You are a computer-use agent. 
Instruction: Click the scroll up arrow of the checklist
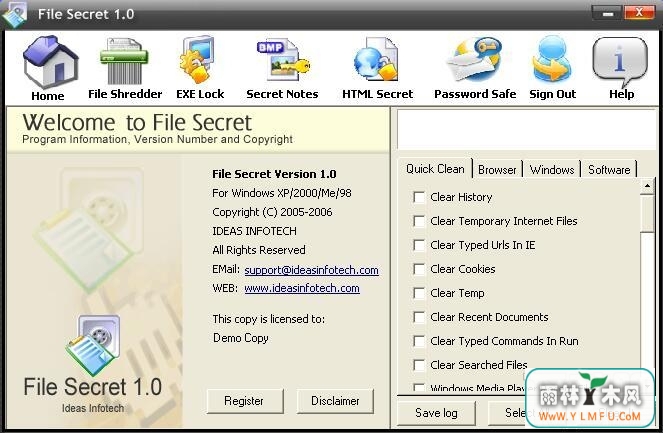647,186
